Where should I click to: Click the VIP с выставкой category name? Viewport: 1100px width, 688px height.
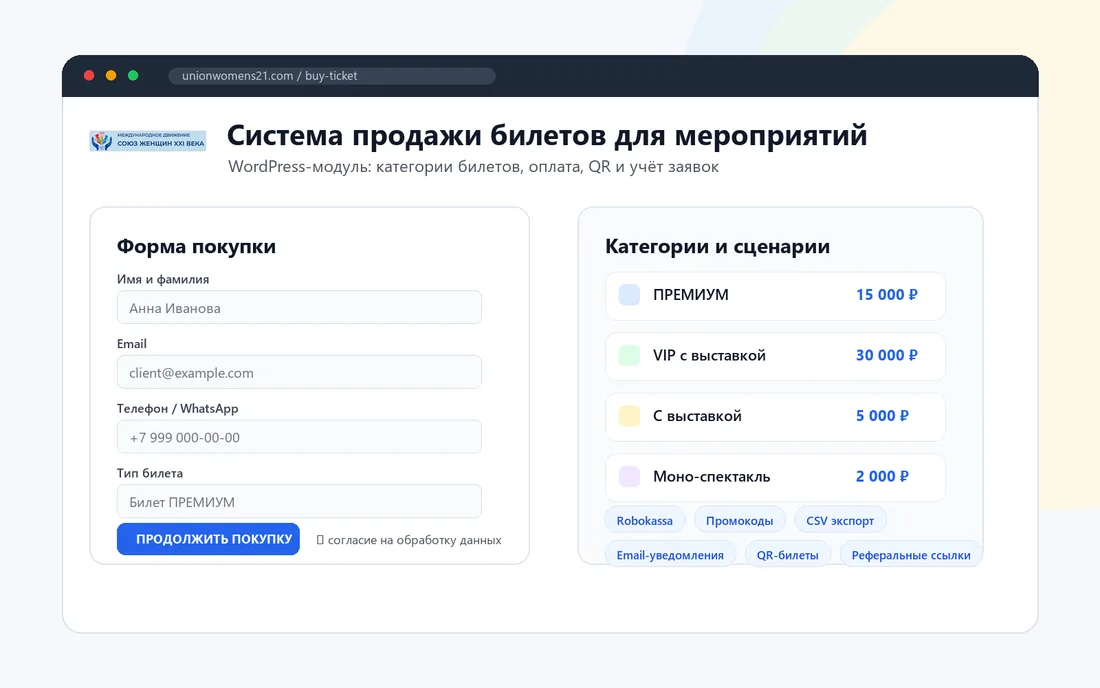click(x=709, y=356)
